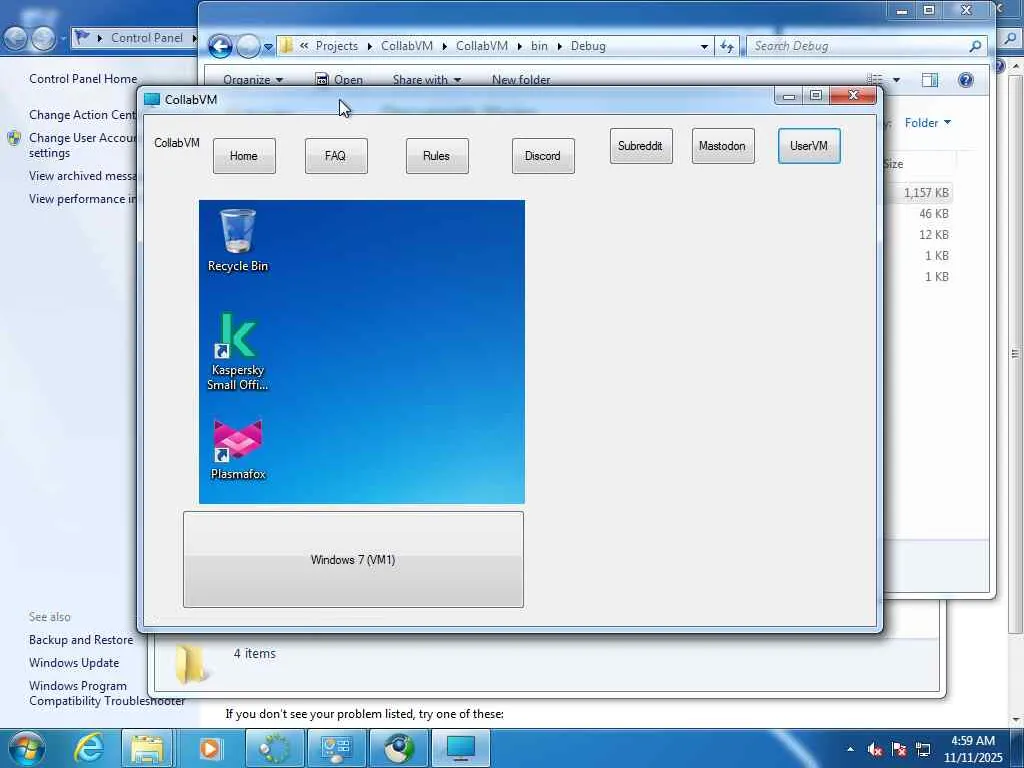Click View performance information link
The image size is (1024, 768).
click(x=82, y=199)
